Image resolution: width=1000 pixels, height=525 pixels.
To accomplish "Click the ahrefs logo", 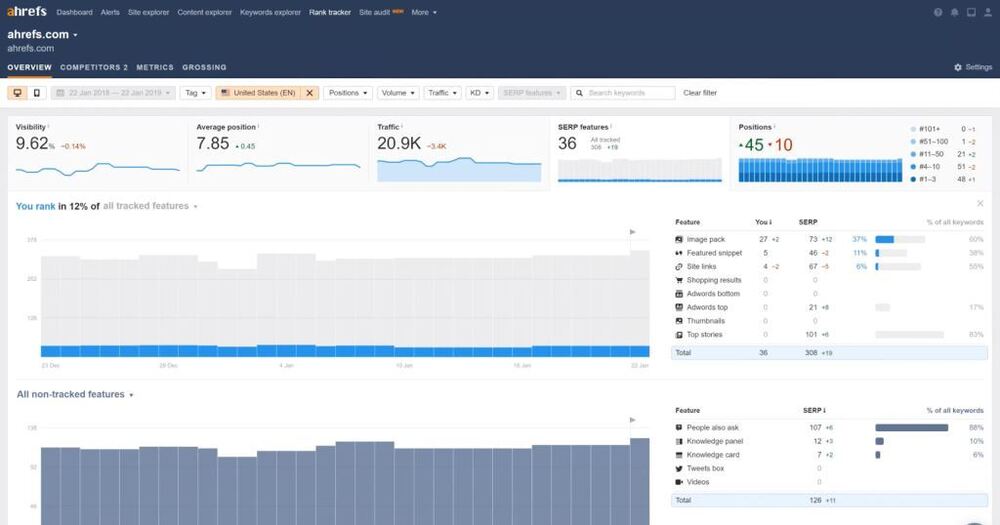I will tap(27, 11).
